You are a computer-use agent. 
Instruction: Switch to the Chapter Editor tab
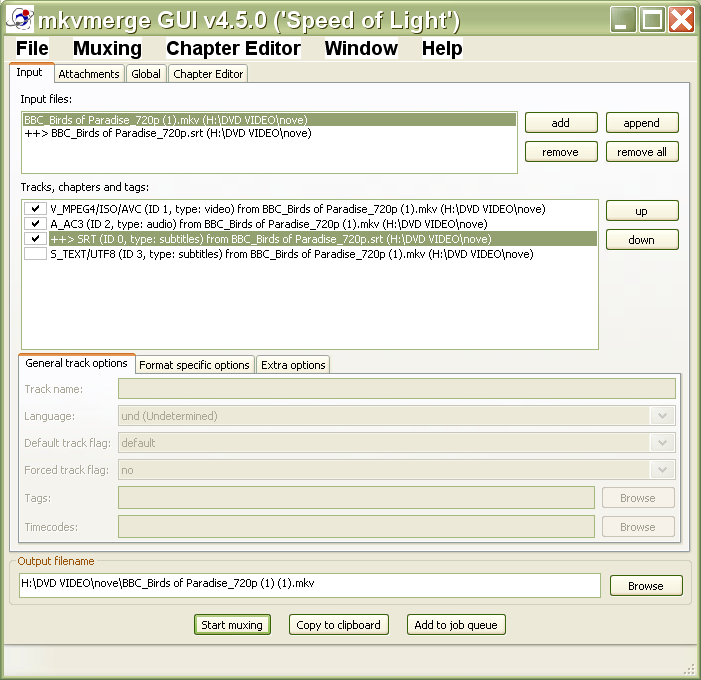tap(208, 74)
